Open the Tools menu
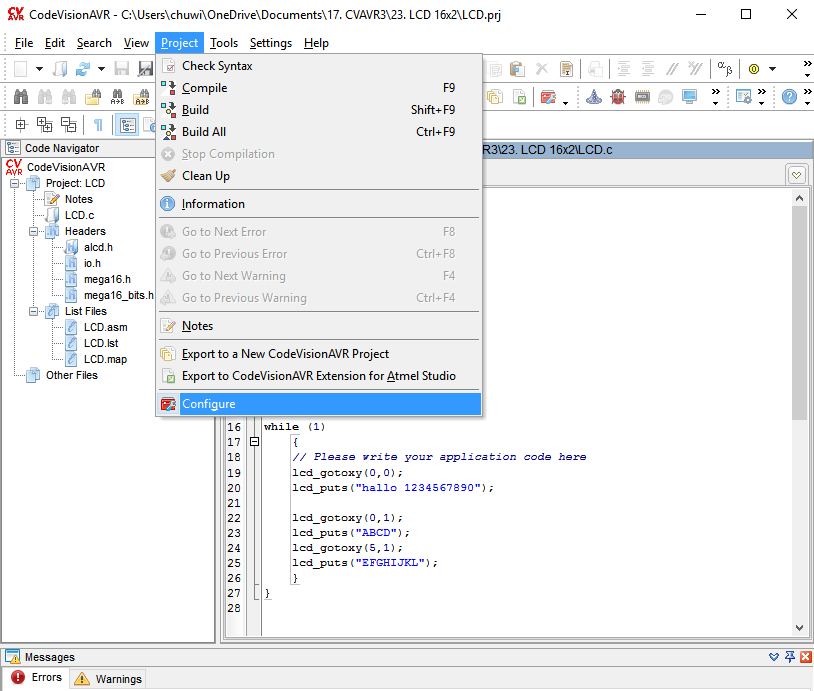 pyautogui.click(x=224, y=43)
